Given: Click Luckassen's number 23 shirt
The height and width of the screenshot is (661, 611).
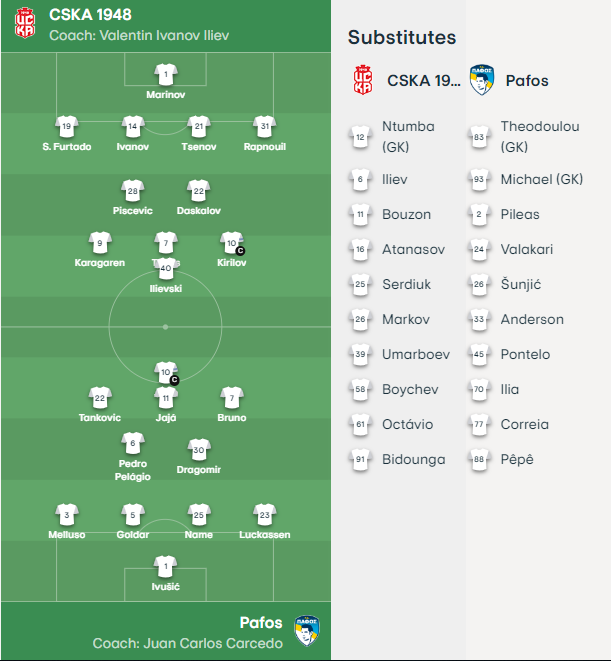Looking at the screenshot, I should coord(265,515).
